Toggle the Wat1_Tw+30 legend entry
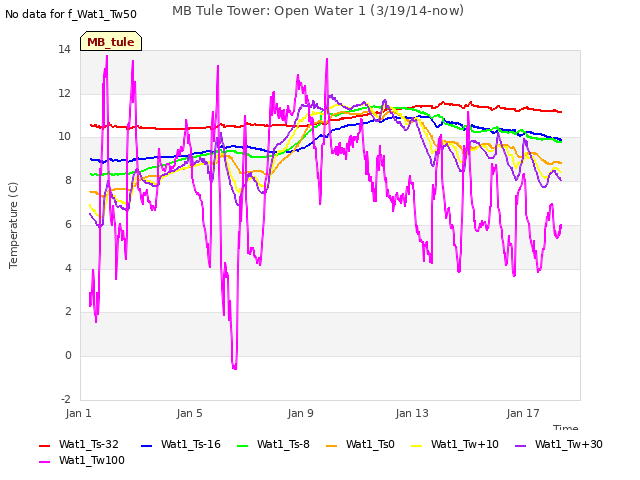Viewport: 640px width, 480px height. (x=559, y=444)
